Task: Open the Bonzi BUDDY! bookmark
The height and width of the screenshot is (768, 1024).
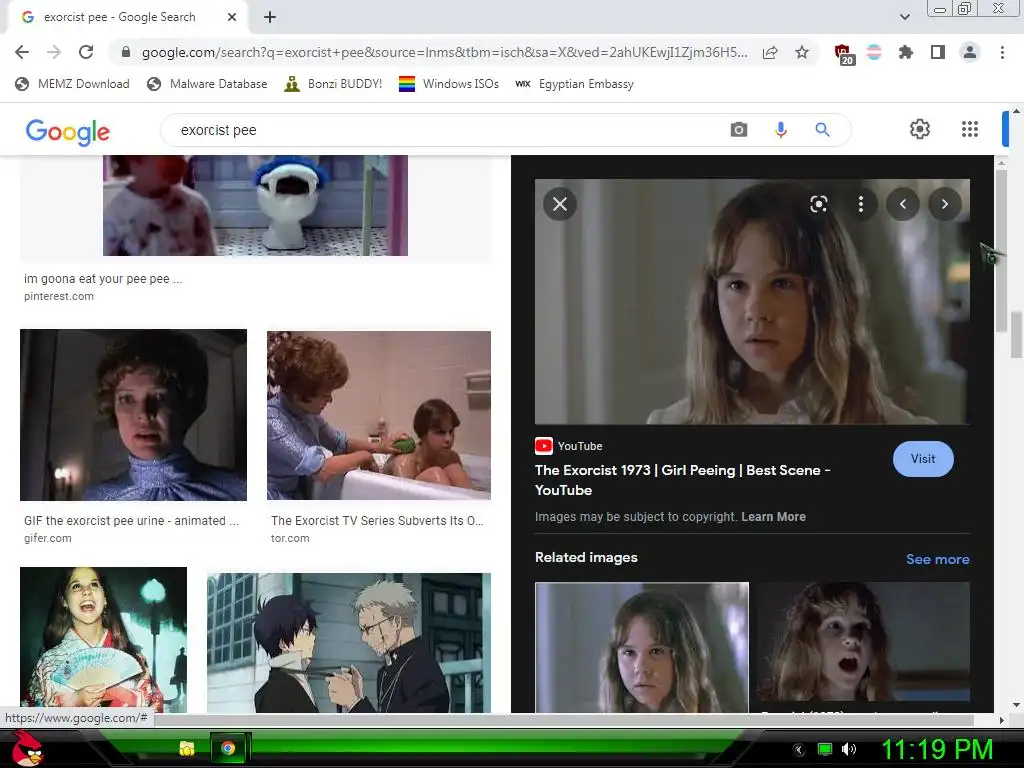Action: pos(333,84)
